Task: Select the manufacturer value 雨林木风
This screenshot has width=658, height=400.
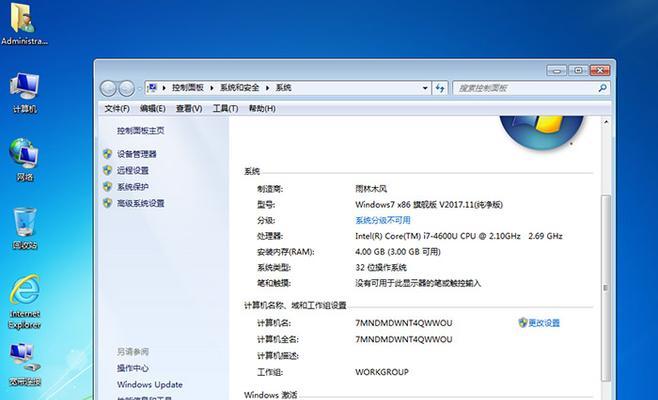Action: pyautogui.click(x=371, y=188)
